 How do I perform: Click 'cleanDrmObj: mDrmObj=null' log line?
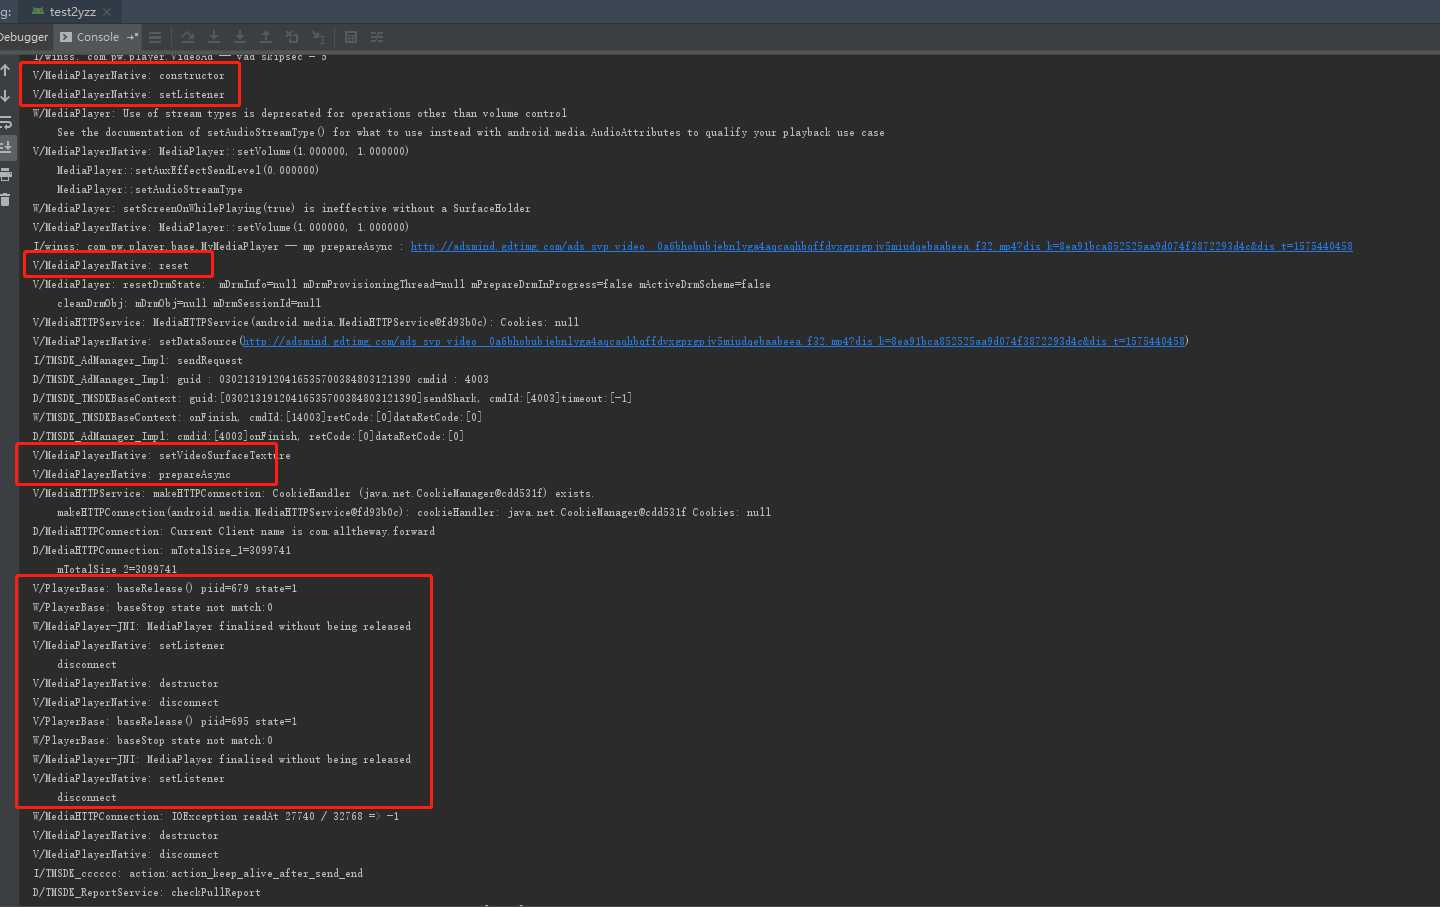[x=189, y=303]
